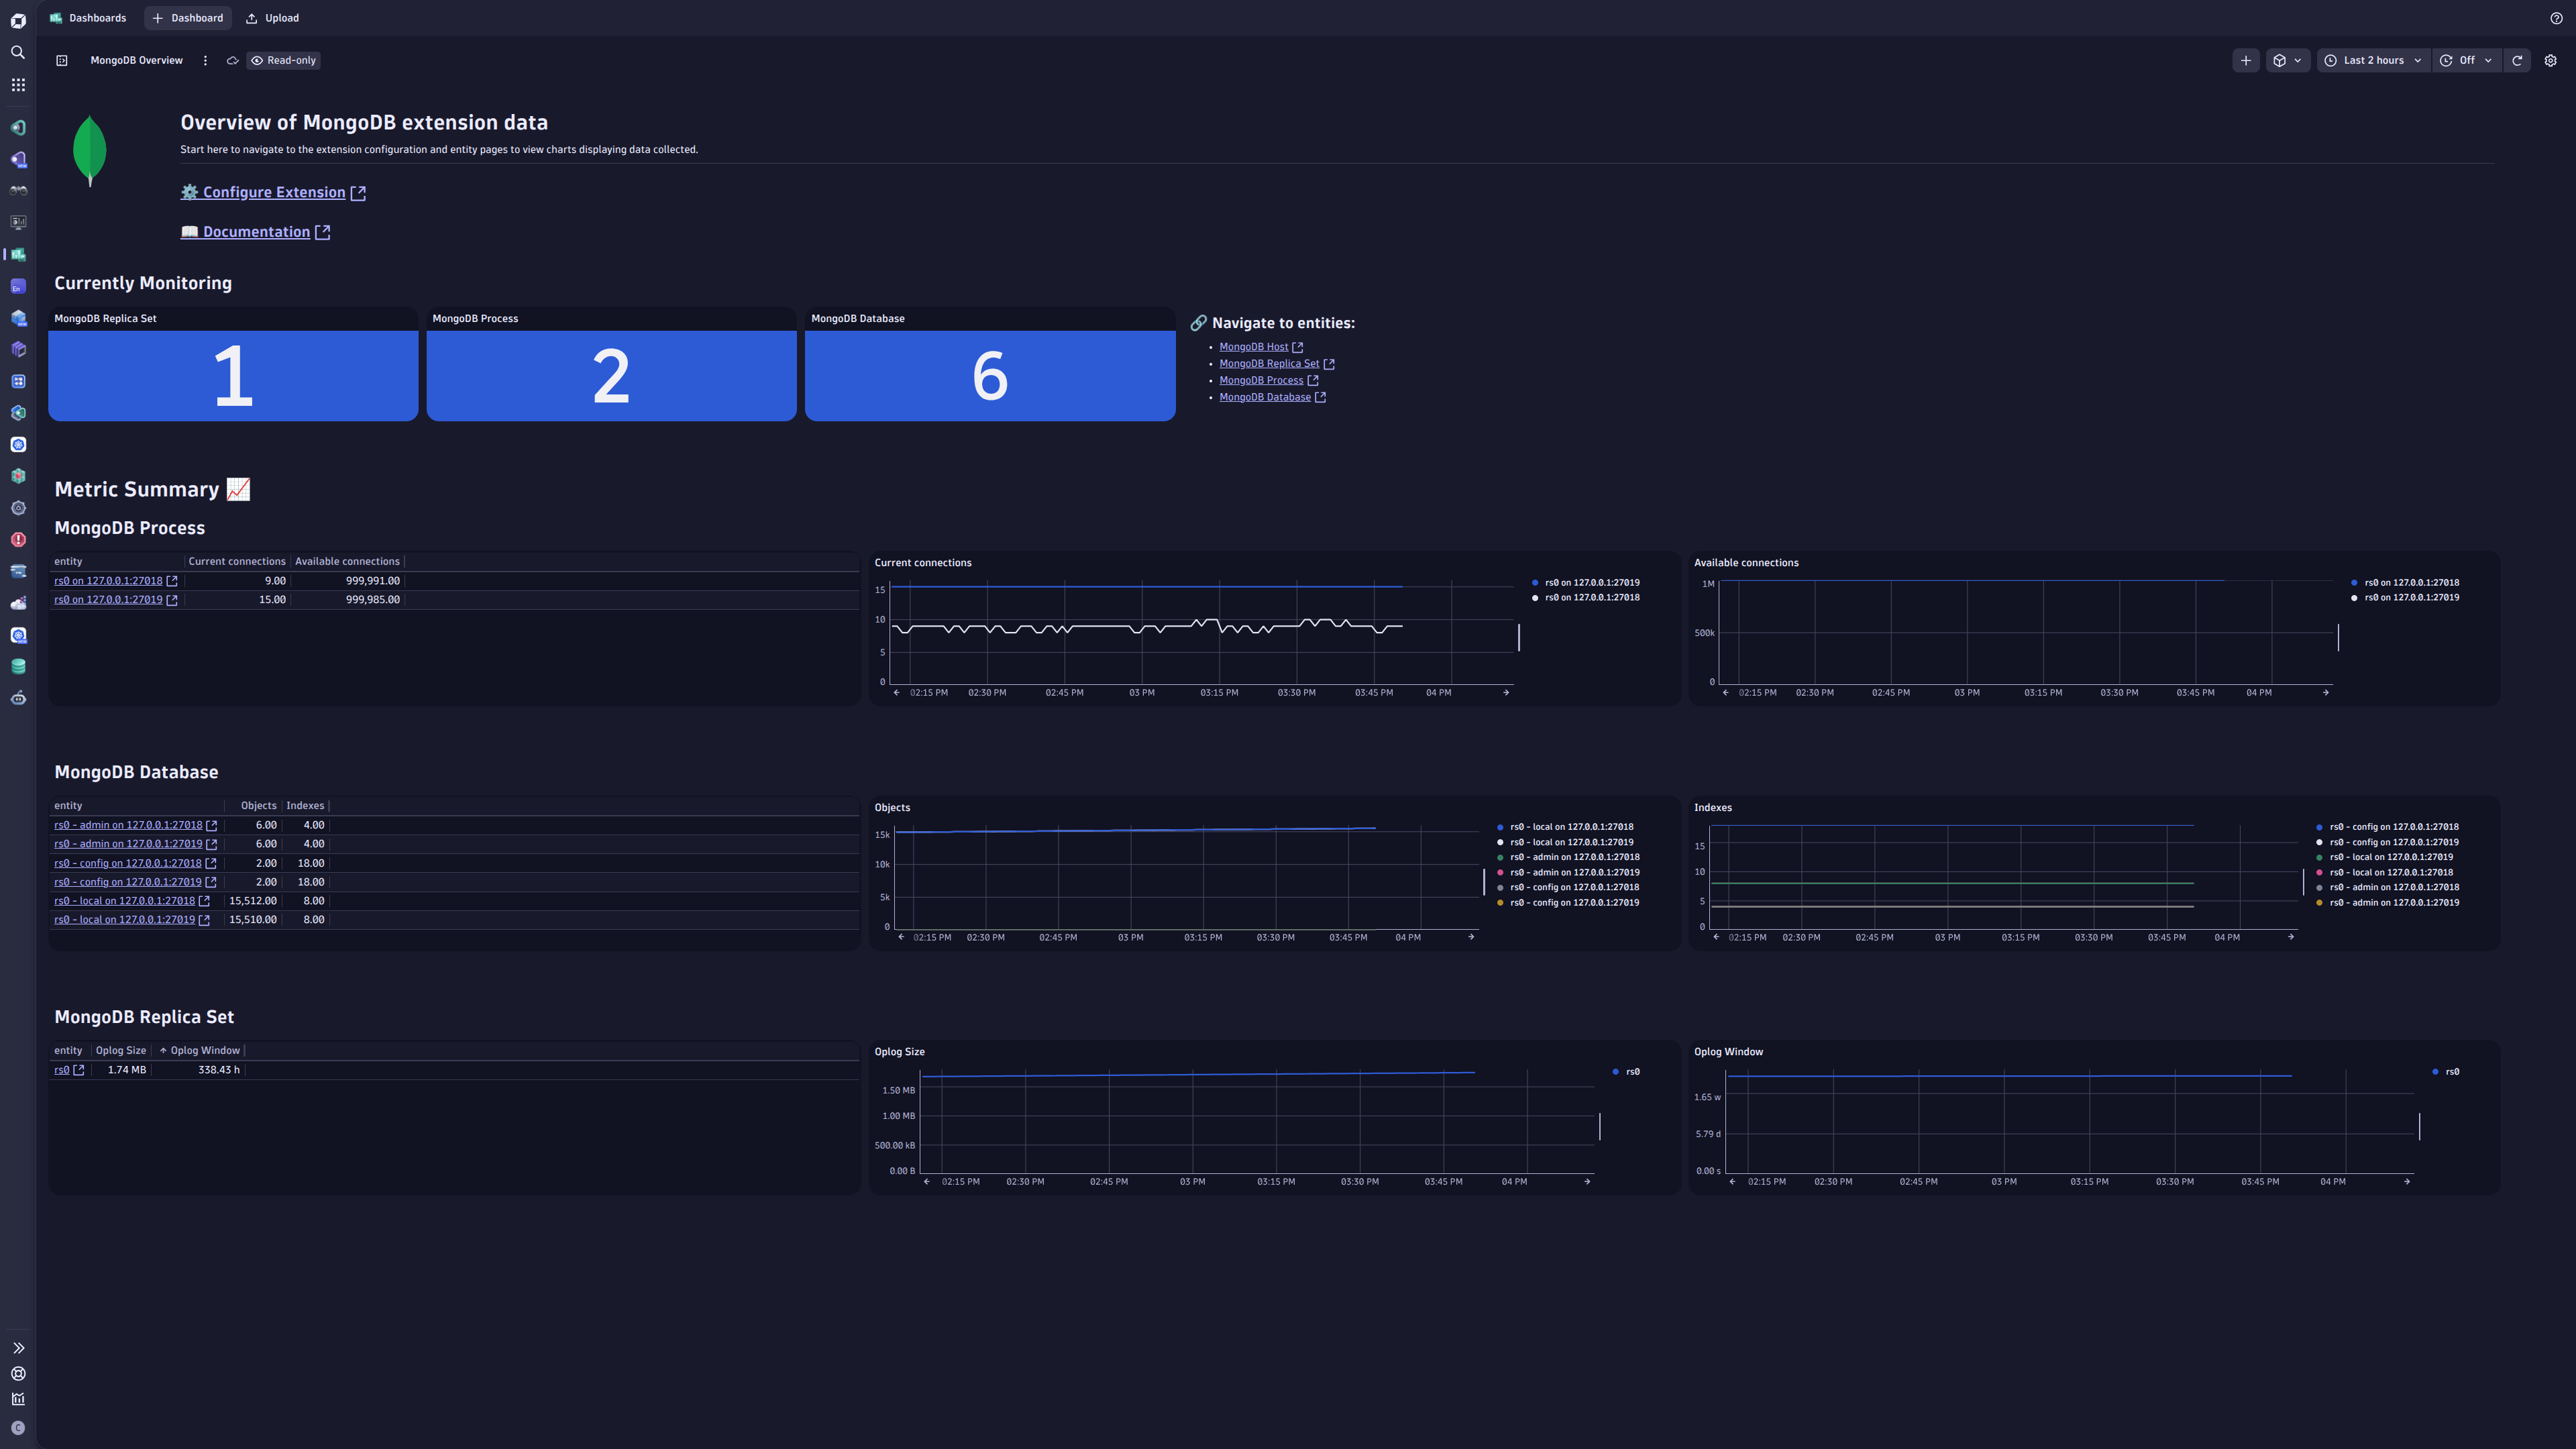
Task: Go to earlier time in Oplog Size chart
Action: click(x=927, y=1181)
